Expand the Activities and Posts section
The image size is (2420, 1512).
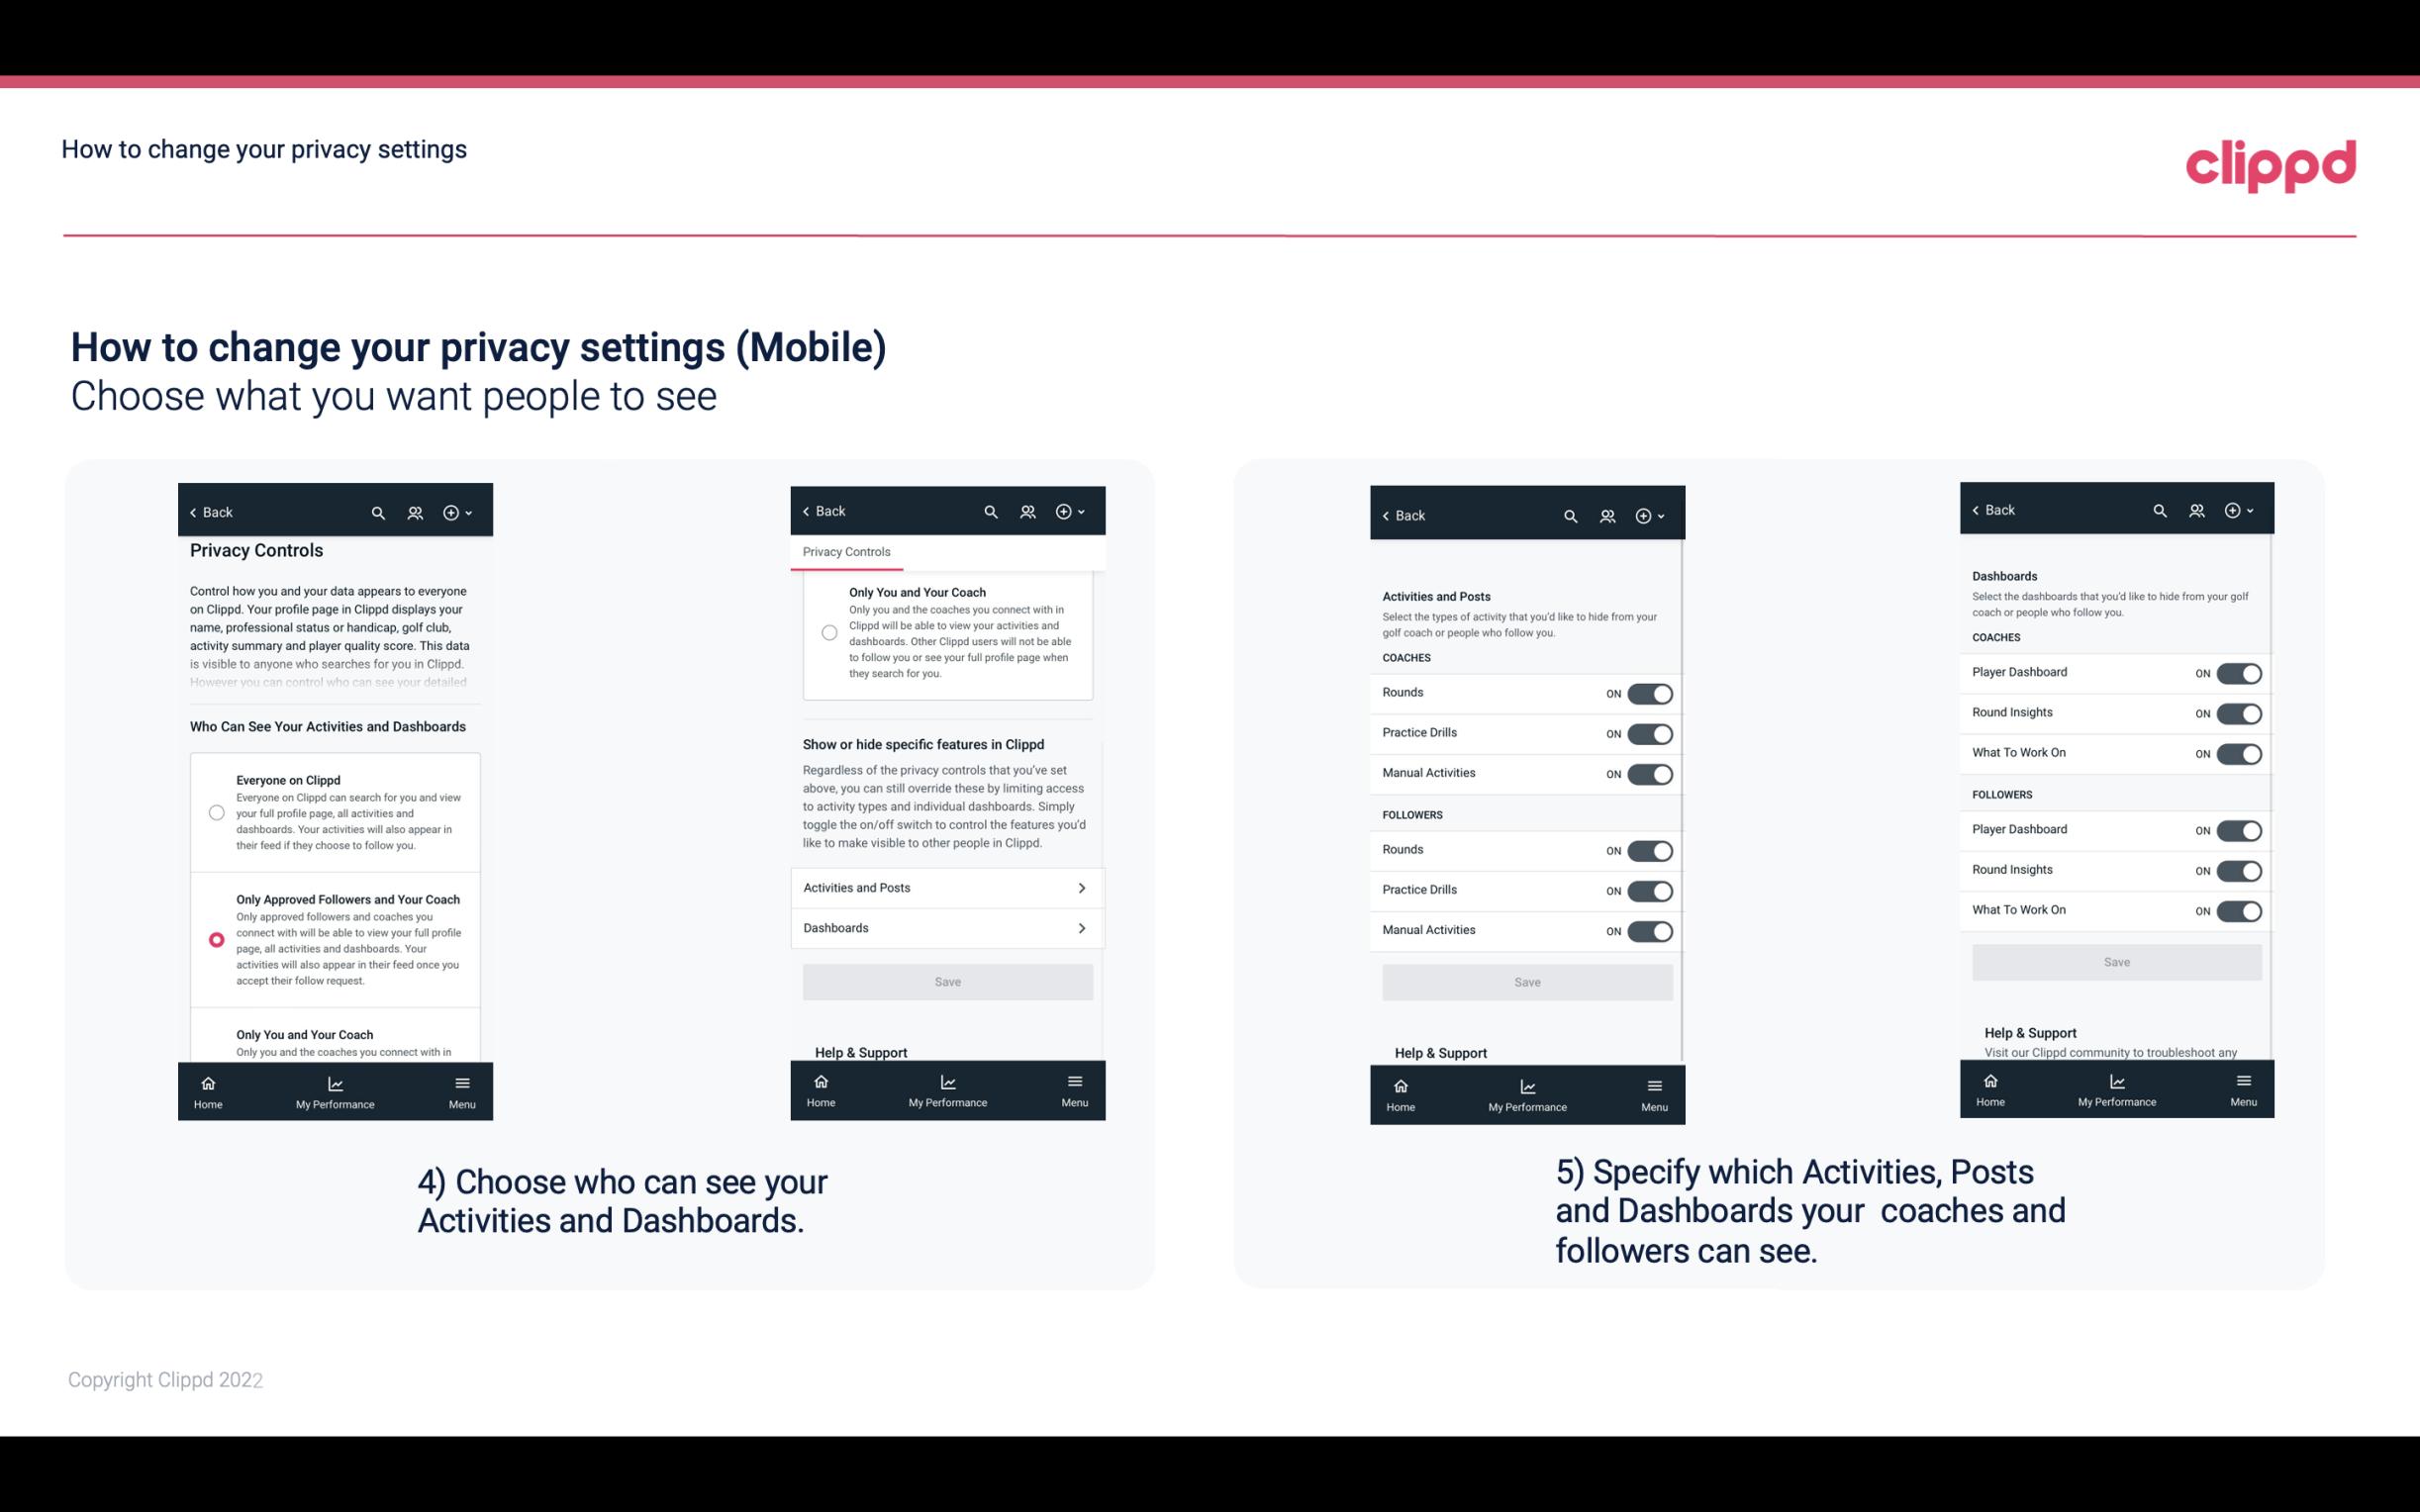point(946,887)
